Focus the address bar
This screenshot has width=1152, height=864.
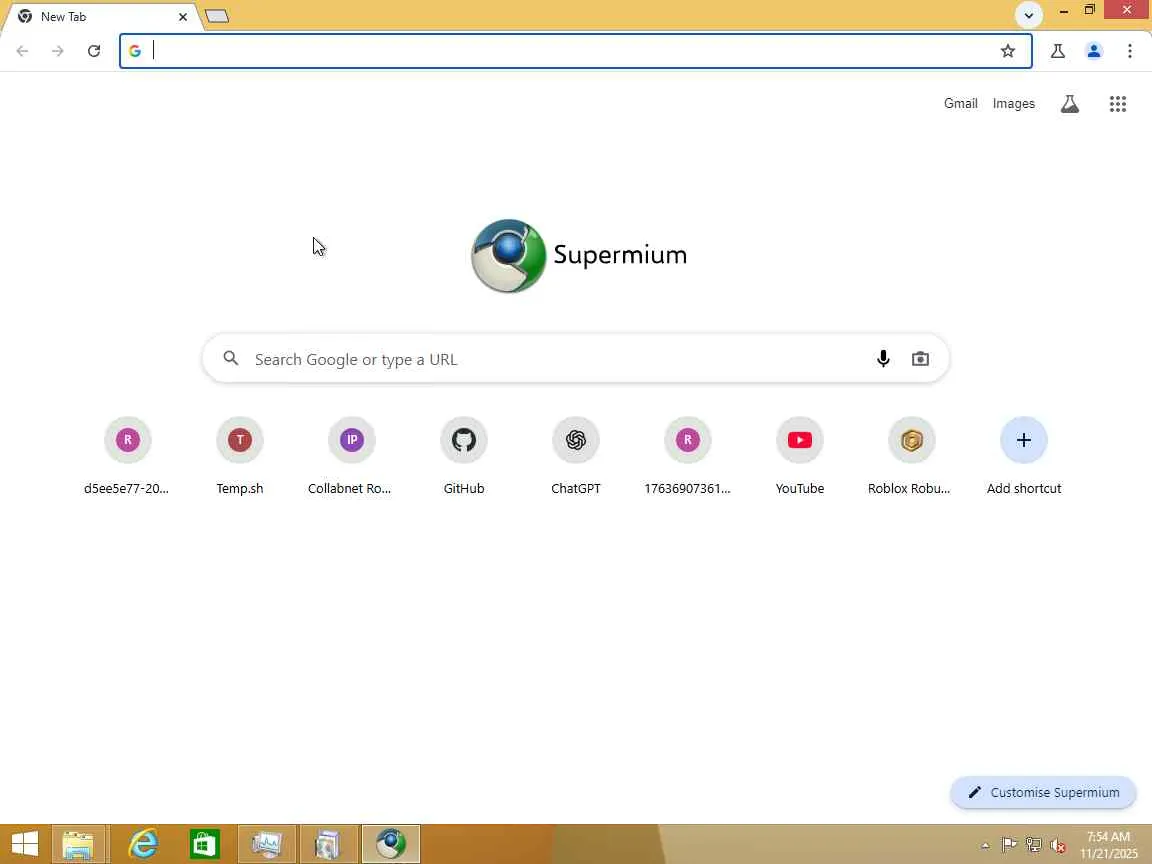pyautogui.click(x=575, y=51)
